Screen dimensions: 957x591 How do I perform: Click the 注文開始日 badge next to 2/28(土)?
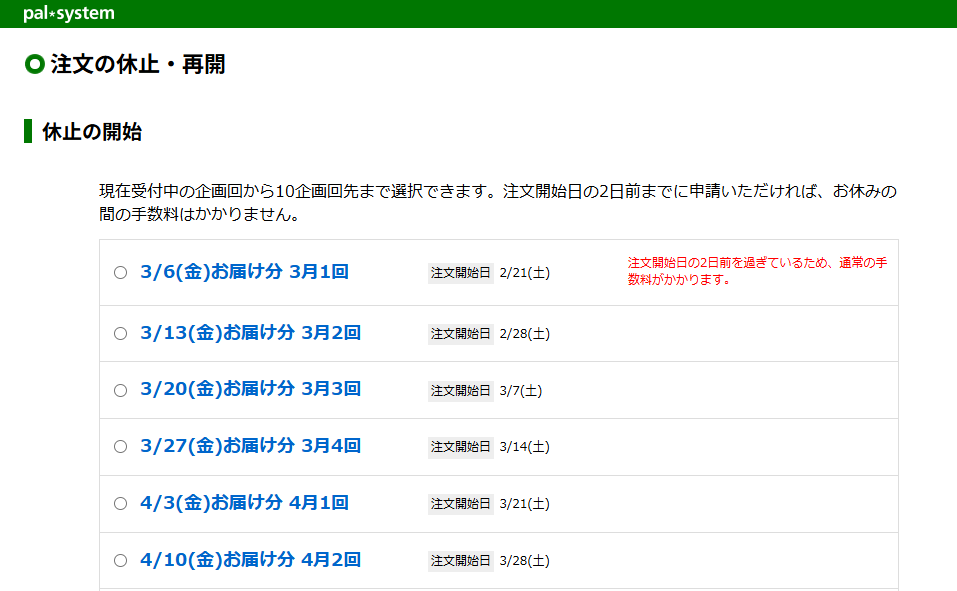tap(460, 334)
